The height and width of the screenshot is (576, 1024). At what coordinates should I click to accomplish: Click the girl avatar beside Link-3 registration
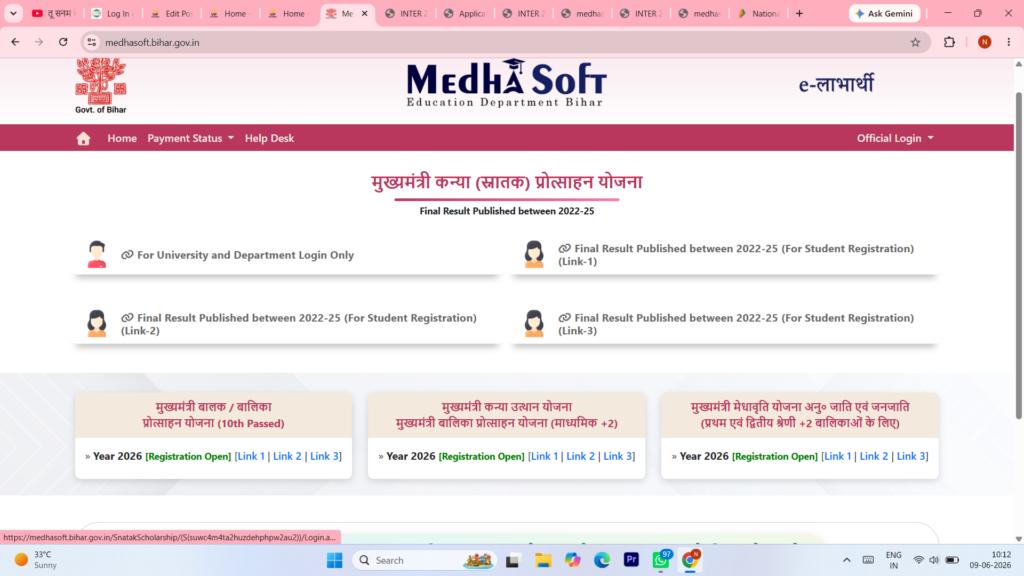coord(534,323)
